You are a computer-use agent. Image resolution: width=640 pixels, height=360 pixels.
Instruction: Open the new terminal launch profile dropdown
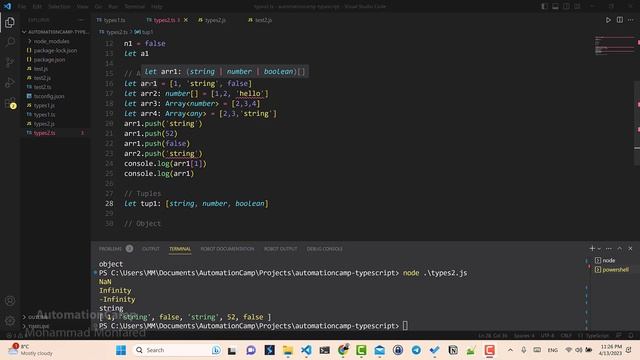pyautogui.click(x=599, y=249)
